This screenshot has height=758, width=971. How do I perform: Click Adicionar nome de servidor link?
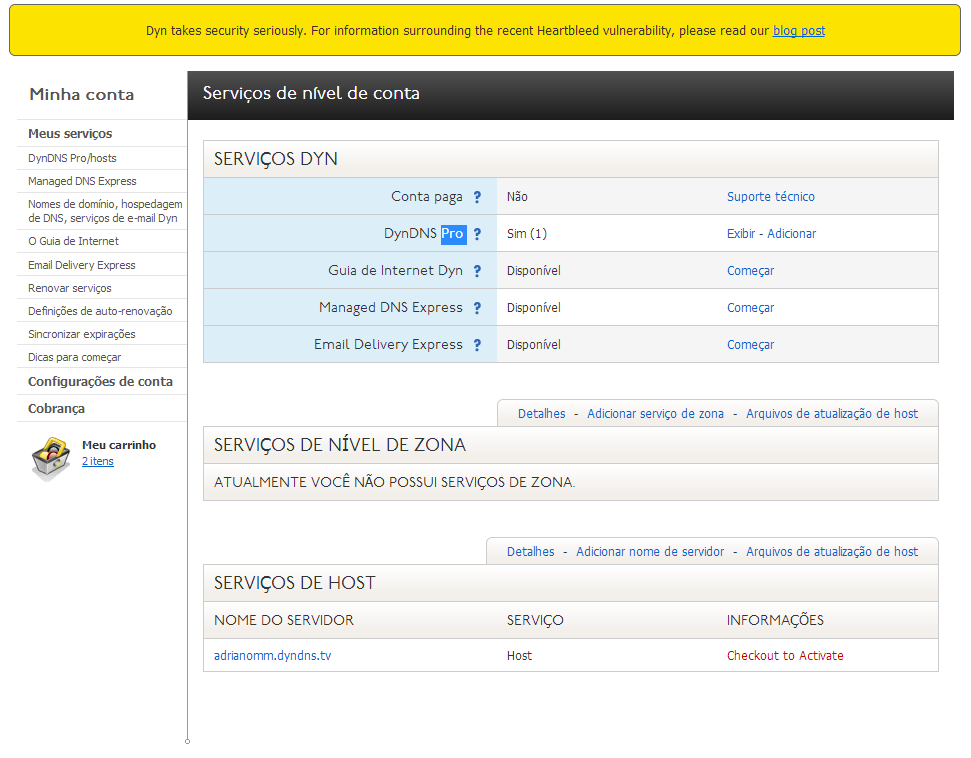click(x=650, y=552)
